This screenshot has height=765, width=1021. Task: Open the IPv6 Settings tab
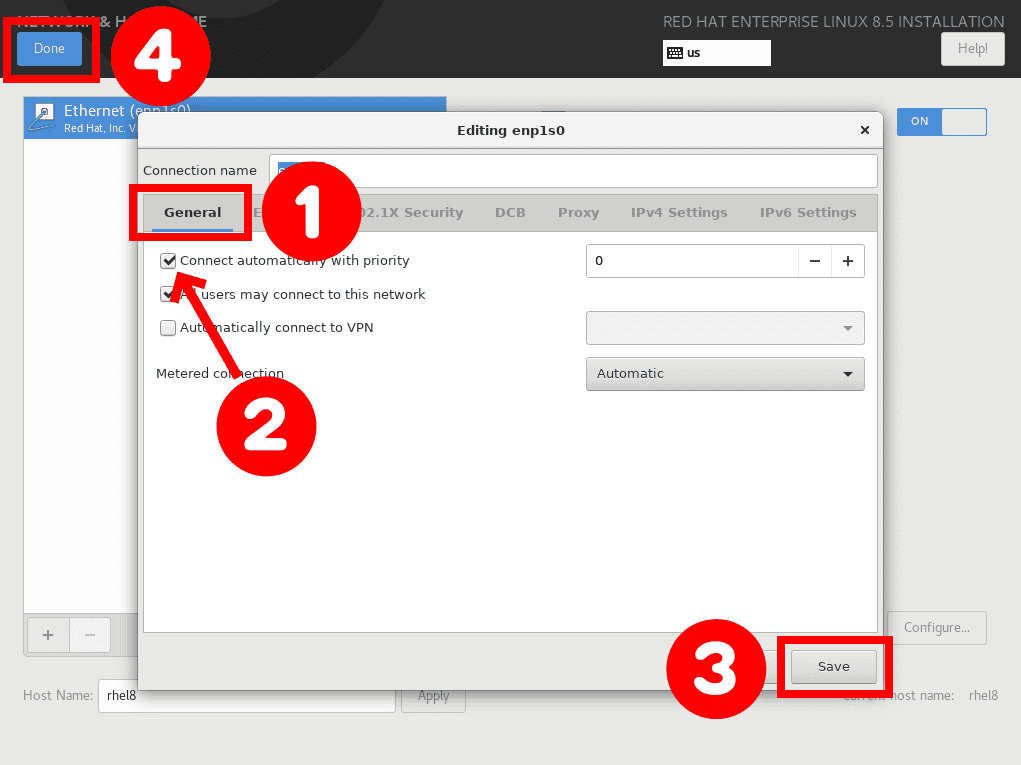807,212
